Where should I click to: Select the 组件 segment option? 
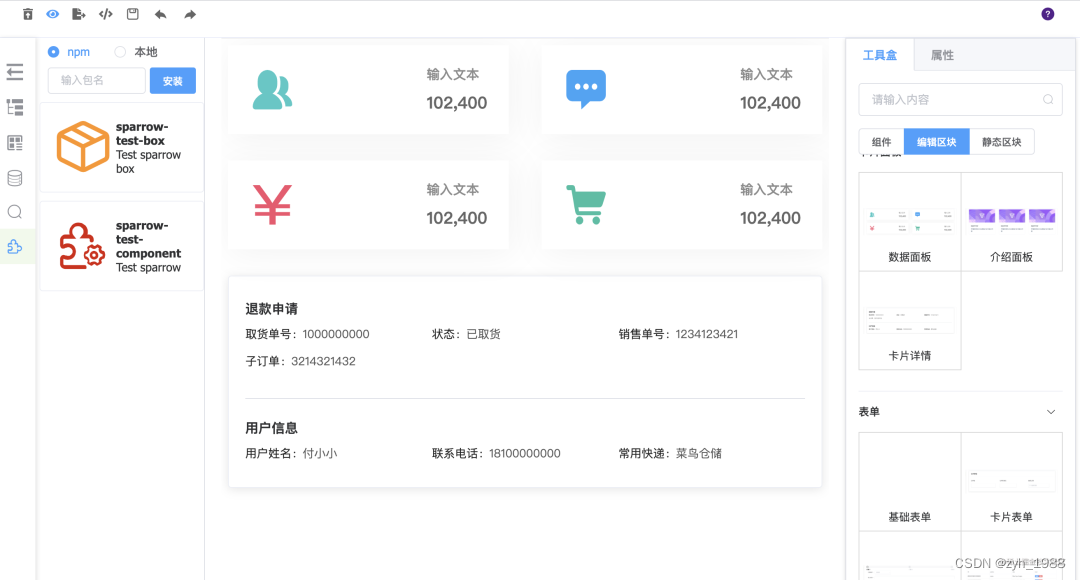click(881, 141)
